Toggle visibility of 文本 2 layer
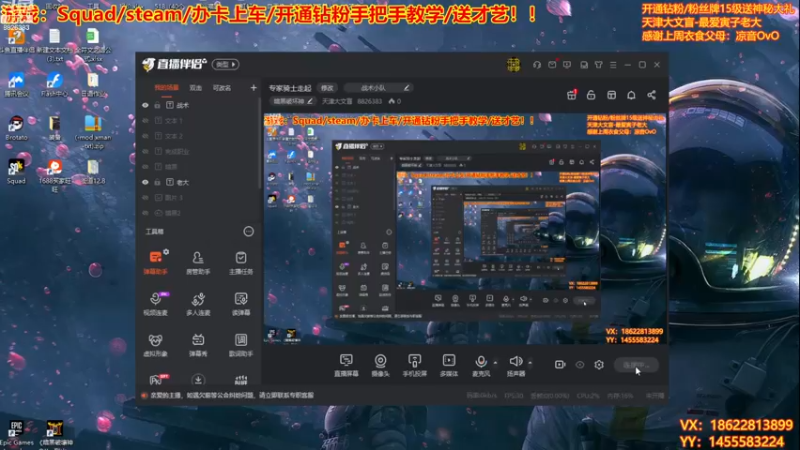 [145, 136]
